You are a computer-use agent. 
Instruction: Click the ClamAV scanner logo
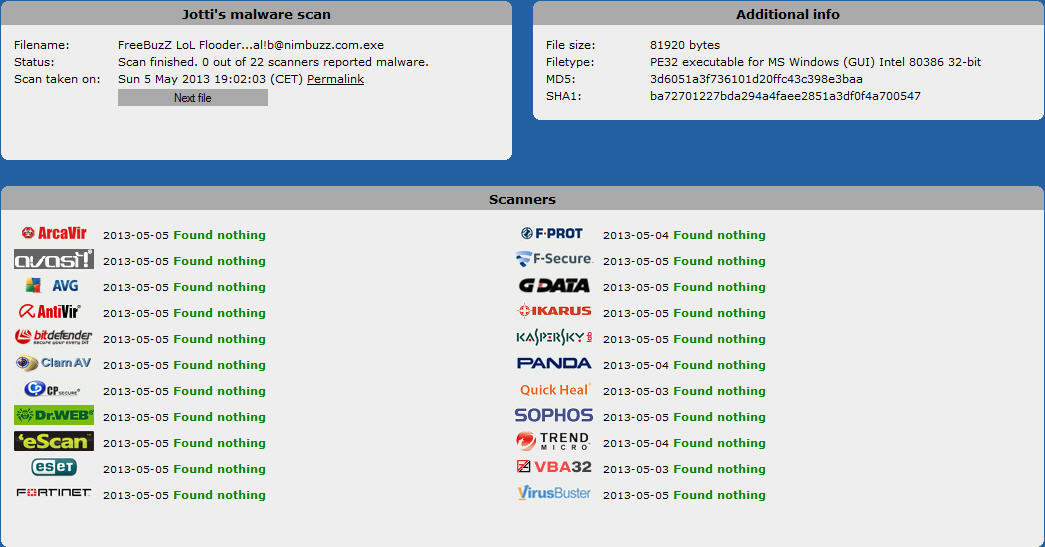click(x=53, y=363)
